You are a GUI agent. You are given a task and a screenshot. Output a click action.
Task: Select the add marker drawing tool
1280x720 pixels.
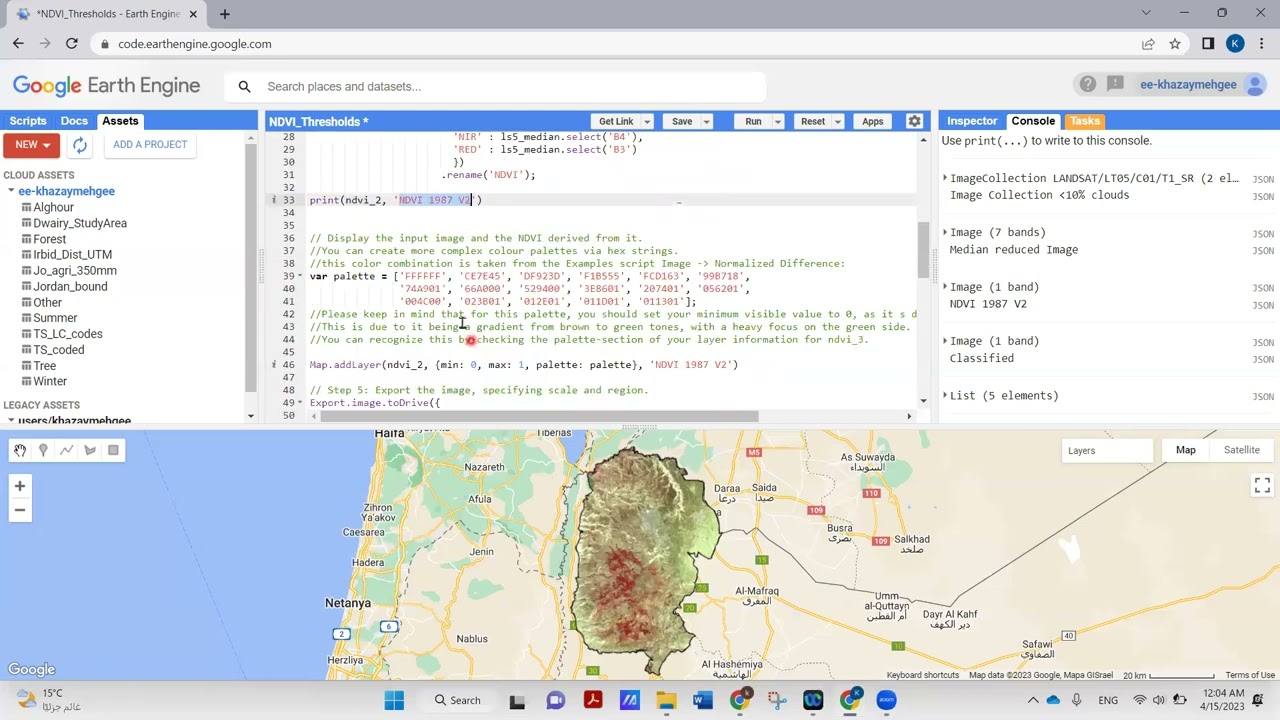point(43,451)
